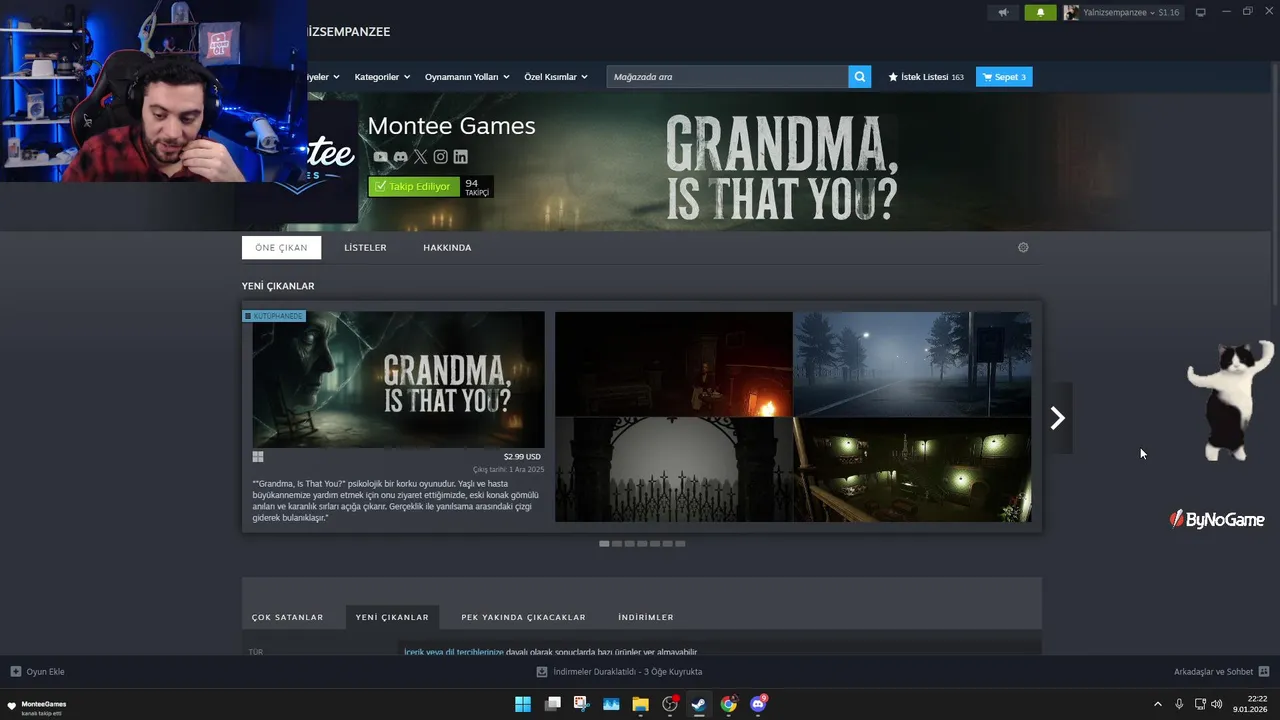Viewport: 1280px width, 720px height.
Task: Switch to the HAKKINDA tab
Action: tap(447, 248)
